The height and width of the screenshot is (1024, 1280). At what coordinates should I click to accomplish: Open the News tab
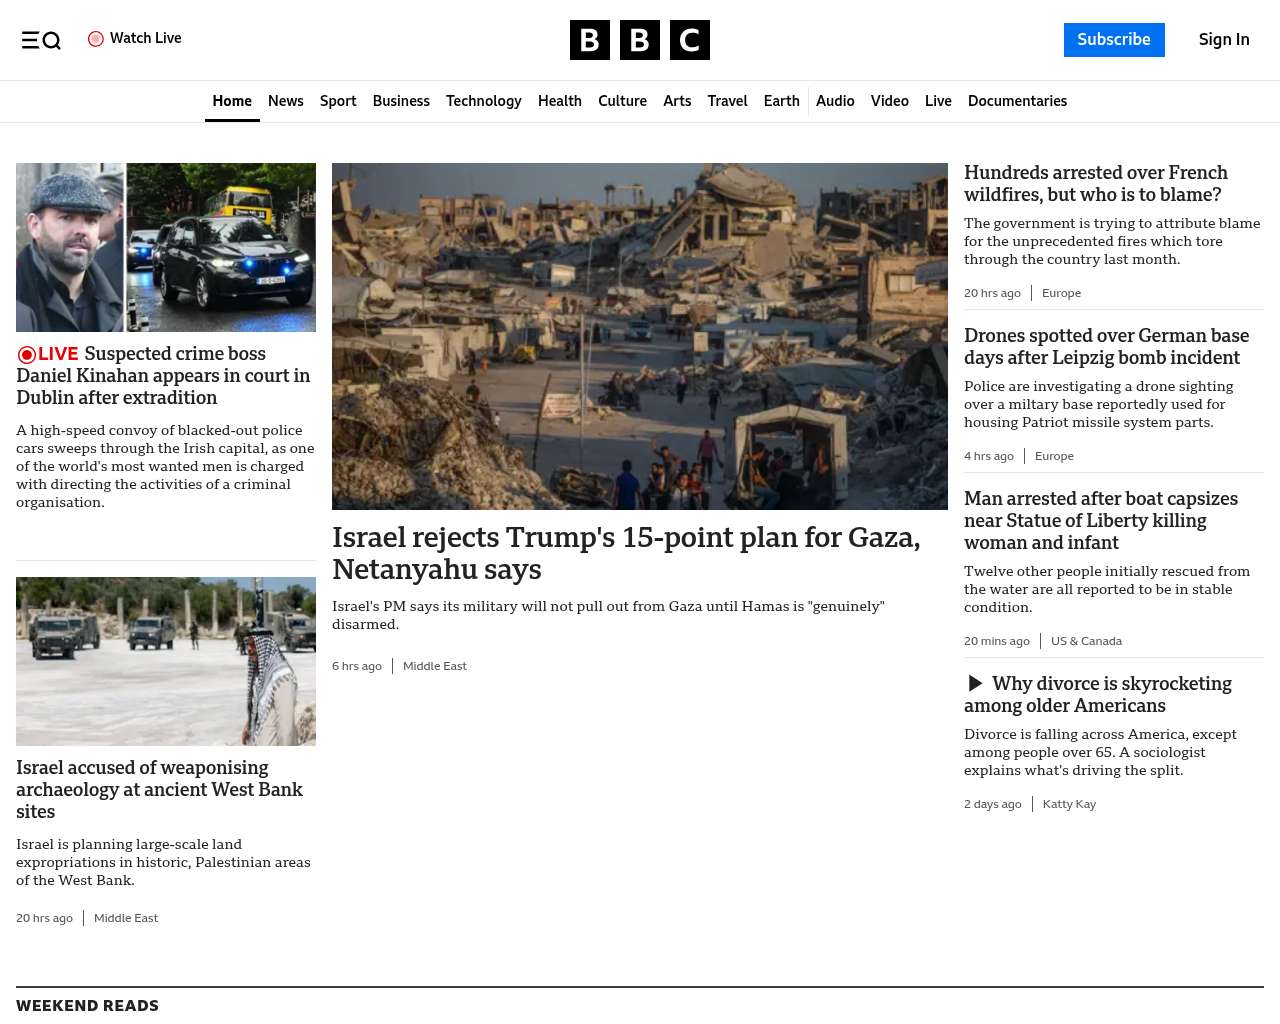coord(286,101)
